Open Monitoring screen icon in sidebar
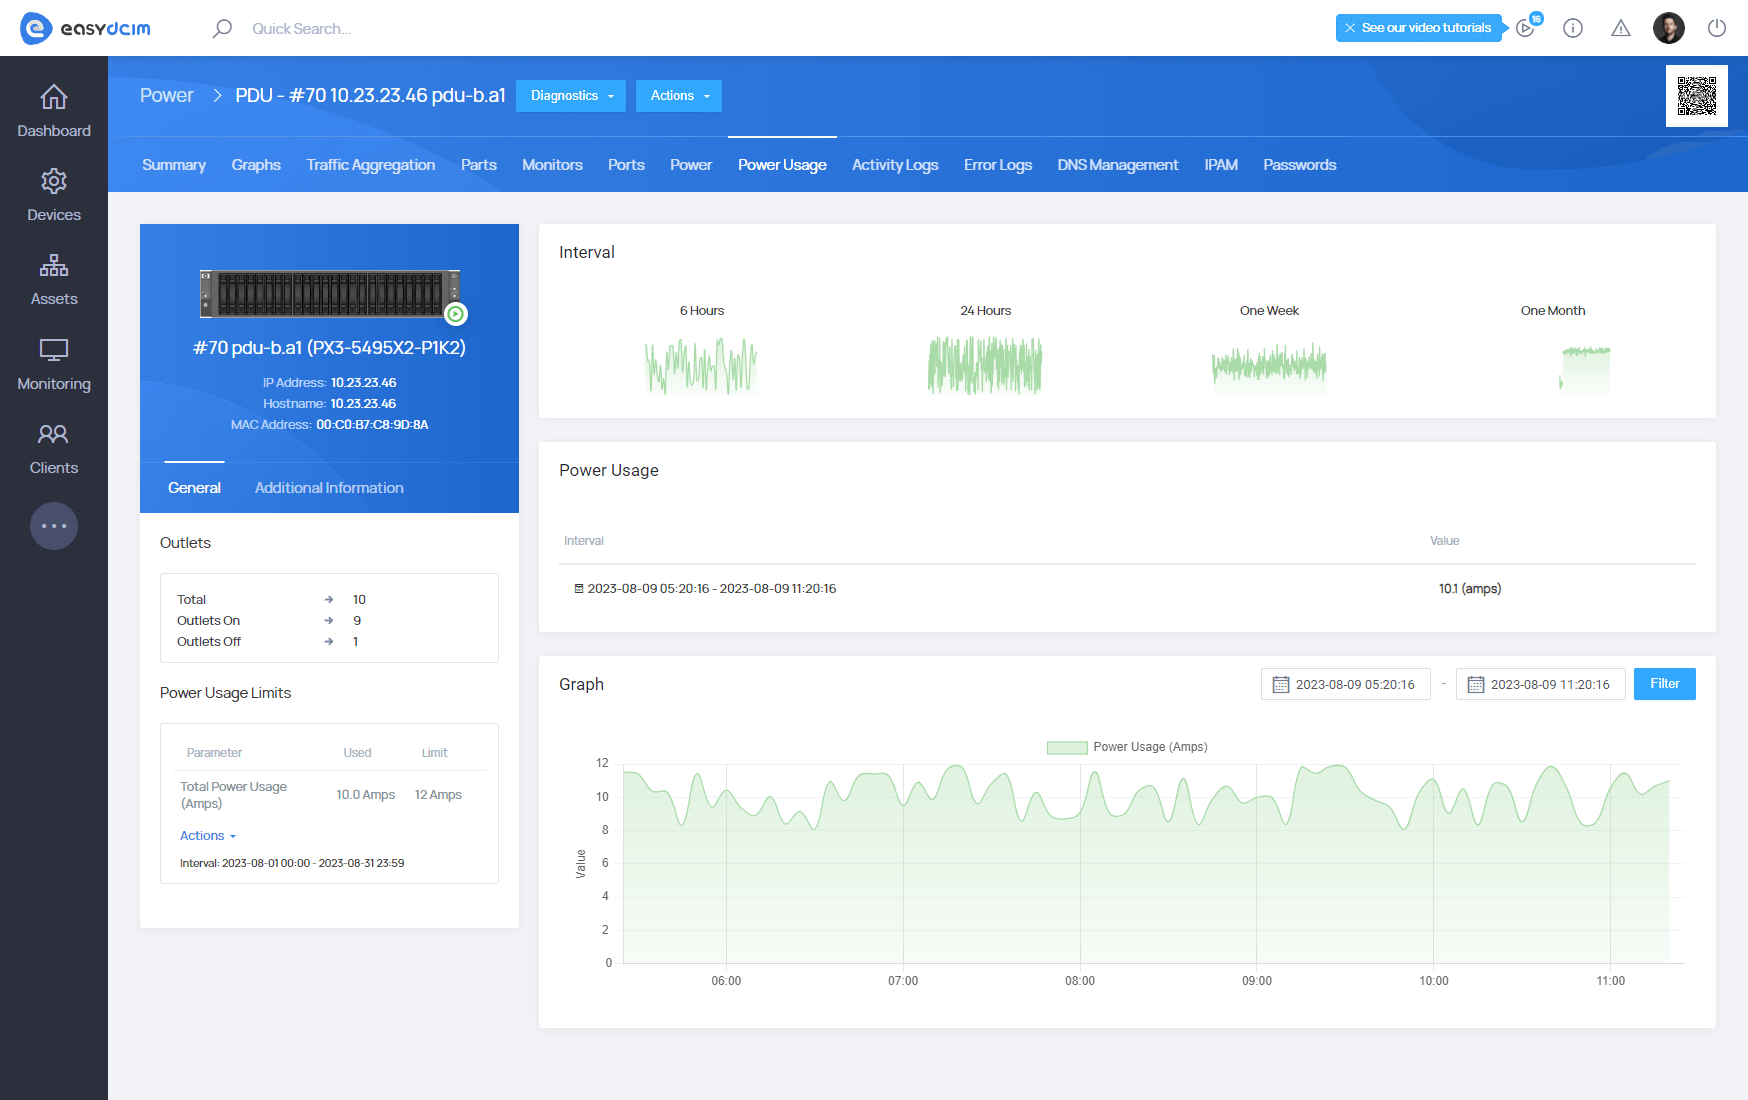This screenshot has width=1748, height=1100. click(x=54, y=351)
